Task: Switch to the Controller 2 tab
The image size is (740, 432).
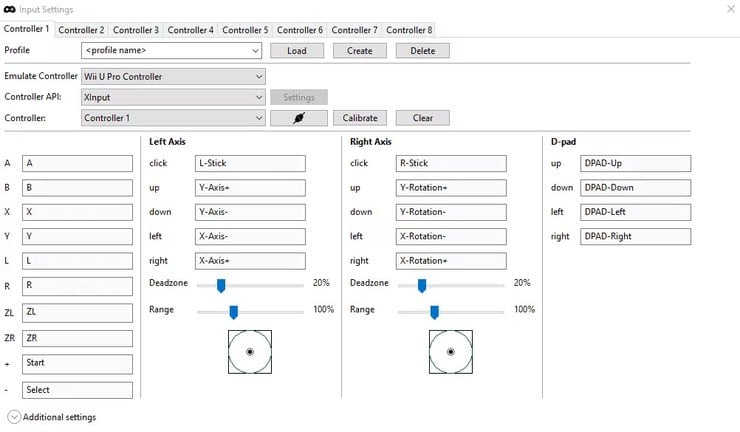Action: coord(81,30)
